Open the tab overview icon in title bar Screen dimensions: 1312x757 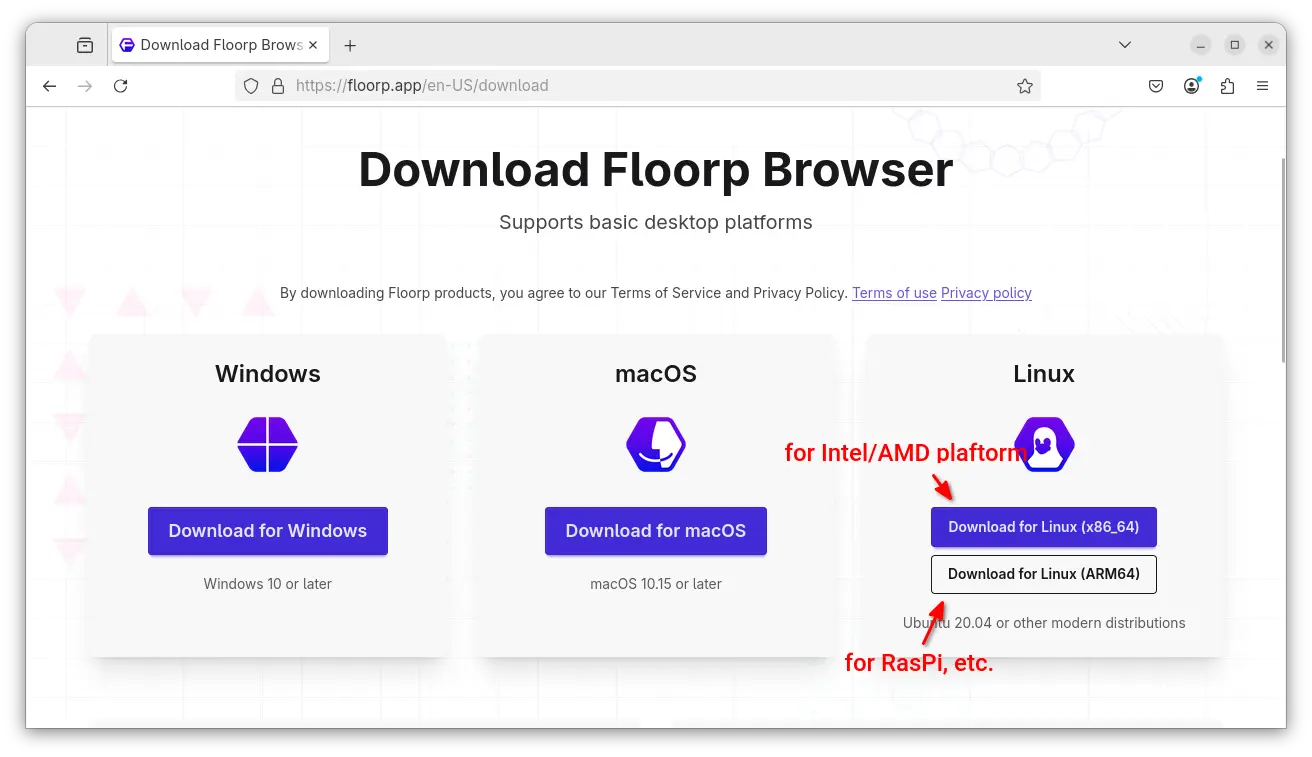(85, 45)
